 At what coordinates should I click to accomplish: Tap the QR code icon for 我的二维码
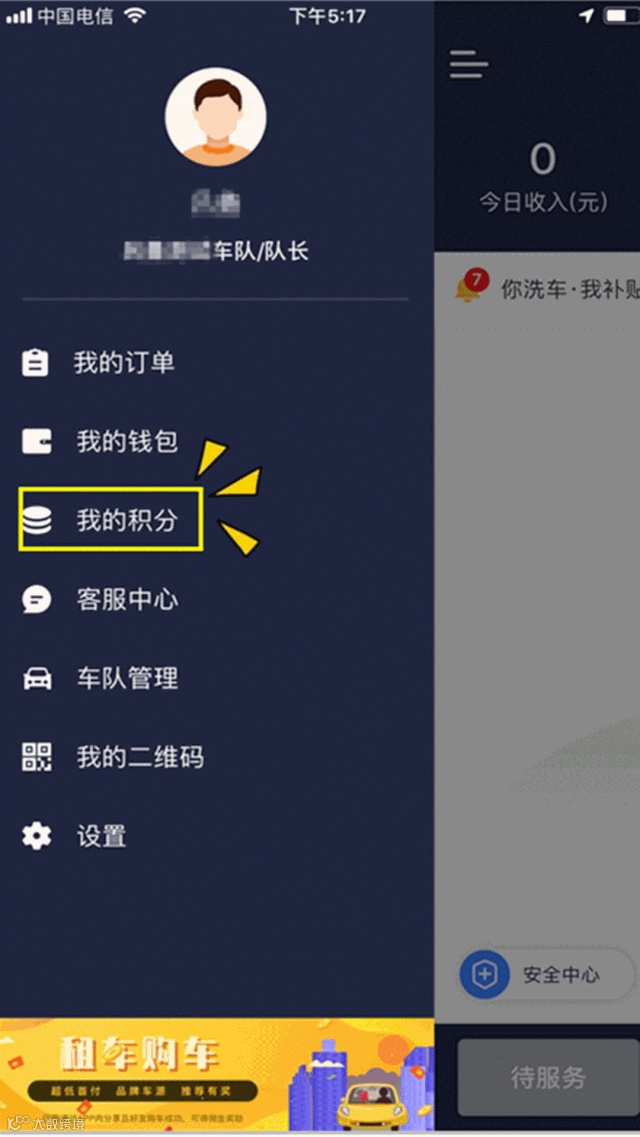(x=36, y=757)
